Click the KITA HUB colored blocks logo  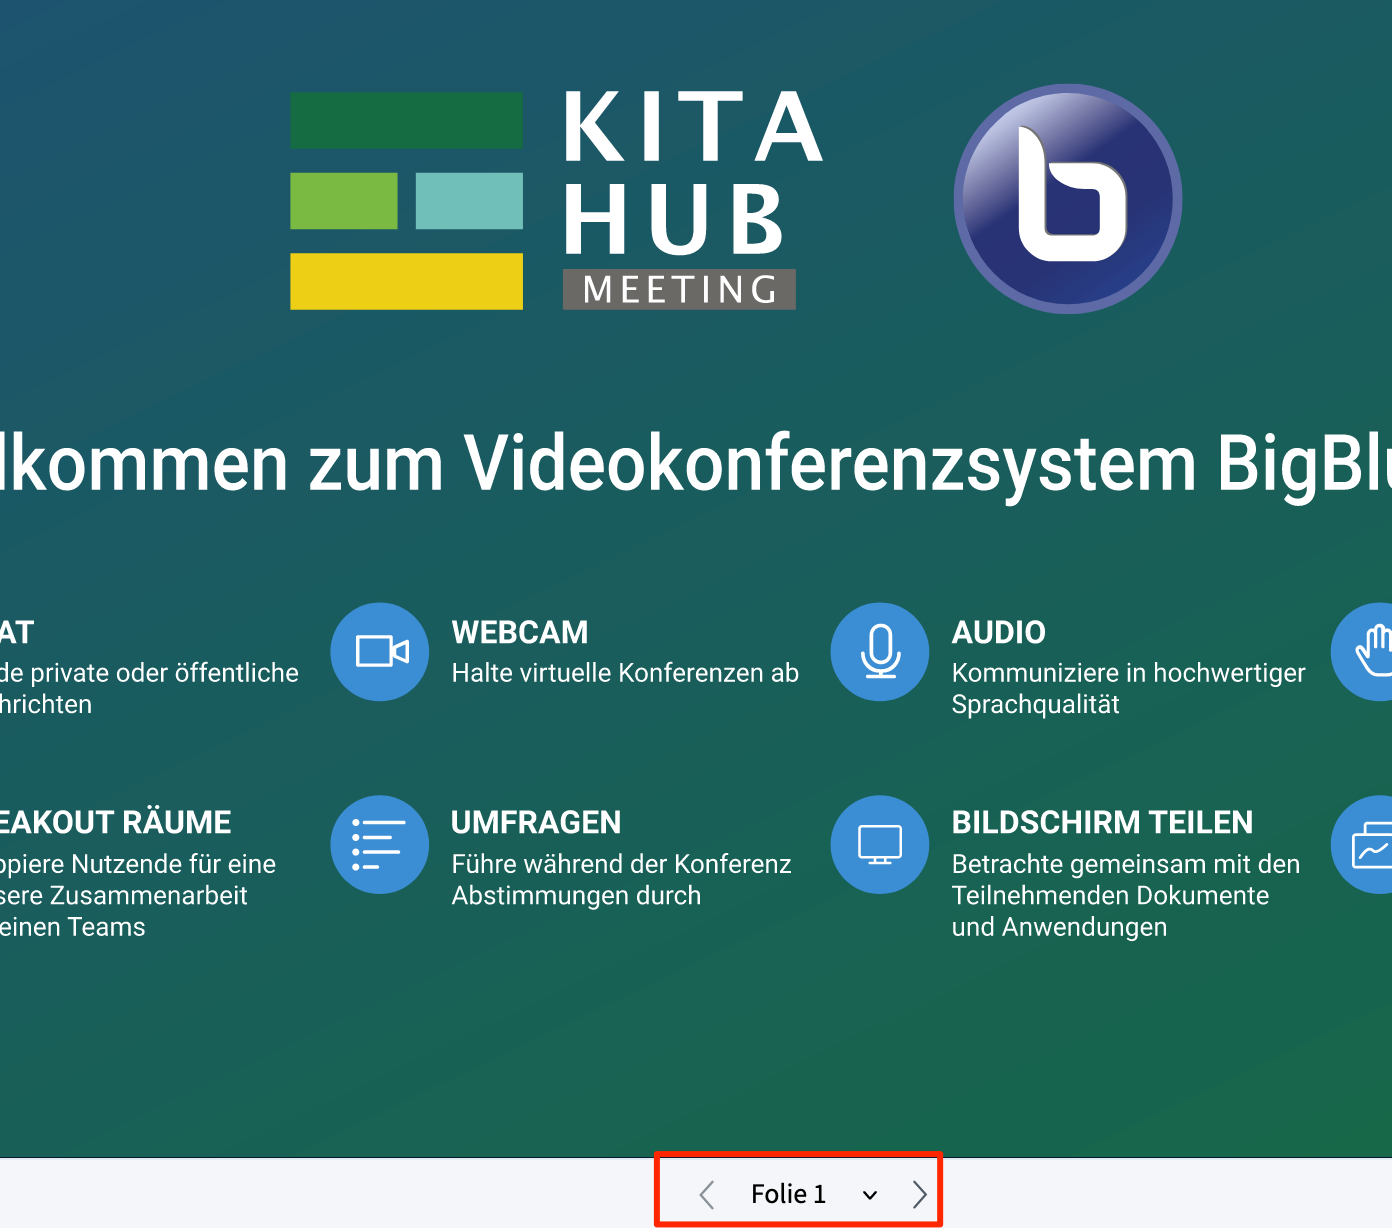click(406, 201)
